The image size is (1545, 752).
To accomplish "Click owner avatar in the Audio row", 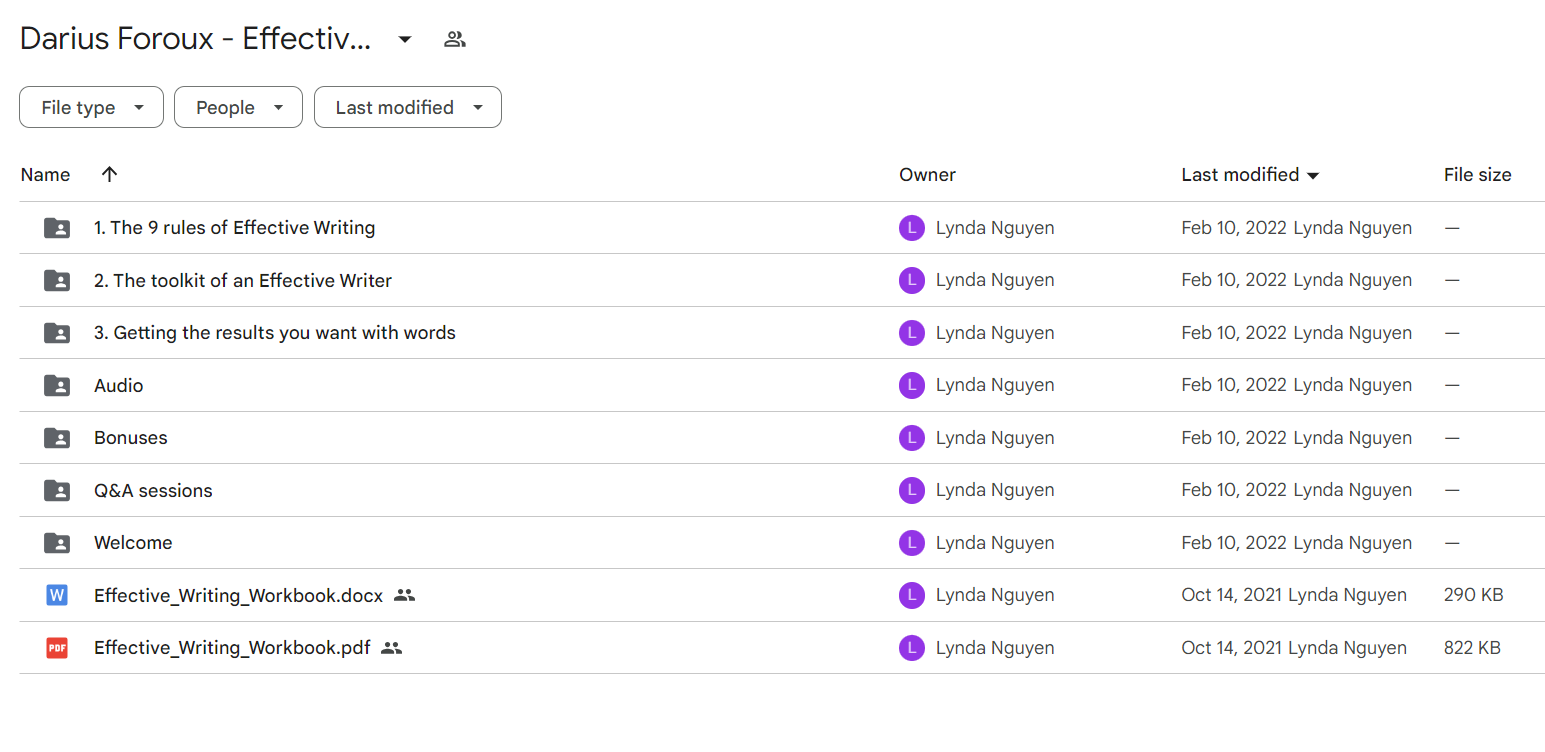I will click(x=912, y=385).
